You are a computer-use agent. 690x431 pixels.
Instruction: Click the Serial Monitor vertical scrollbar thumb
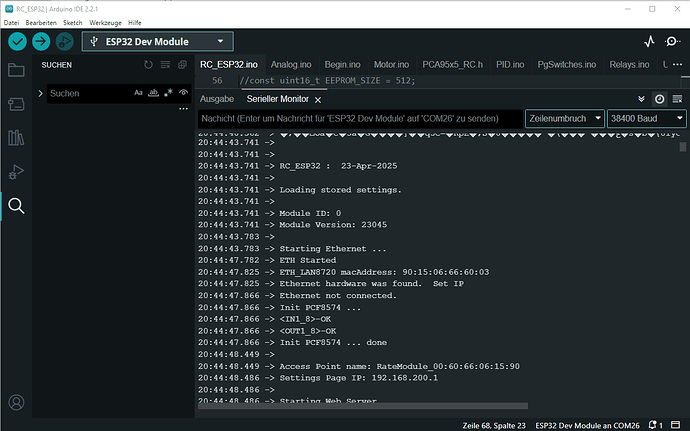tap(683, 147)
